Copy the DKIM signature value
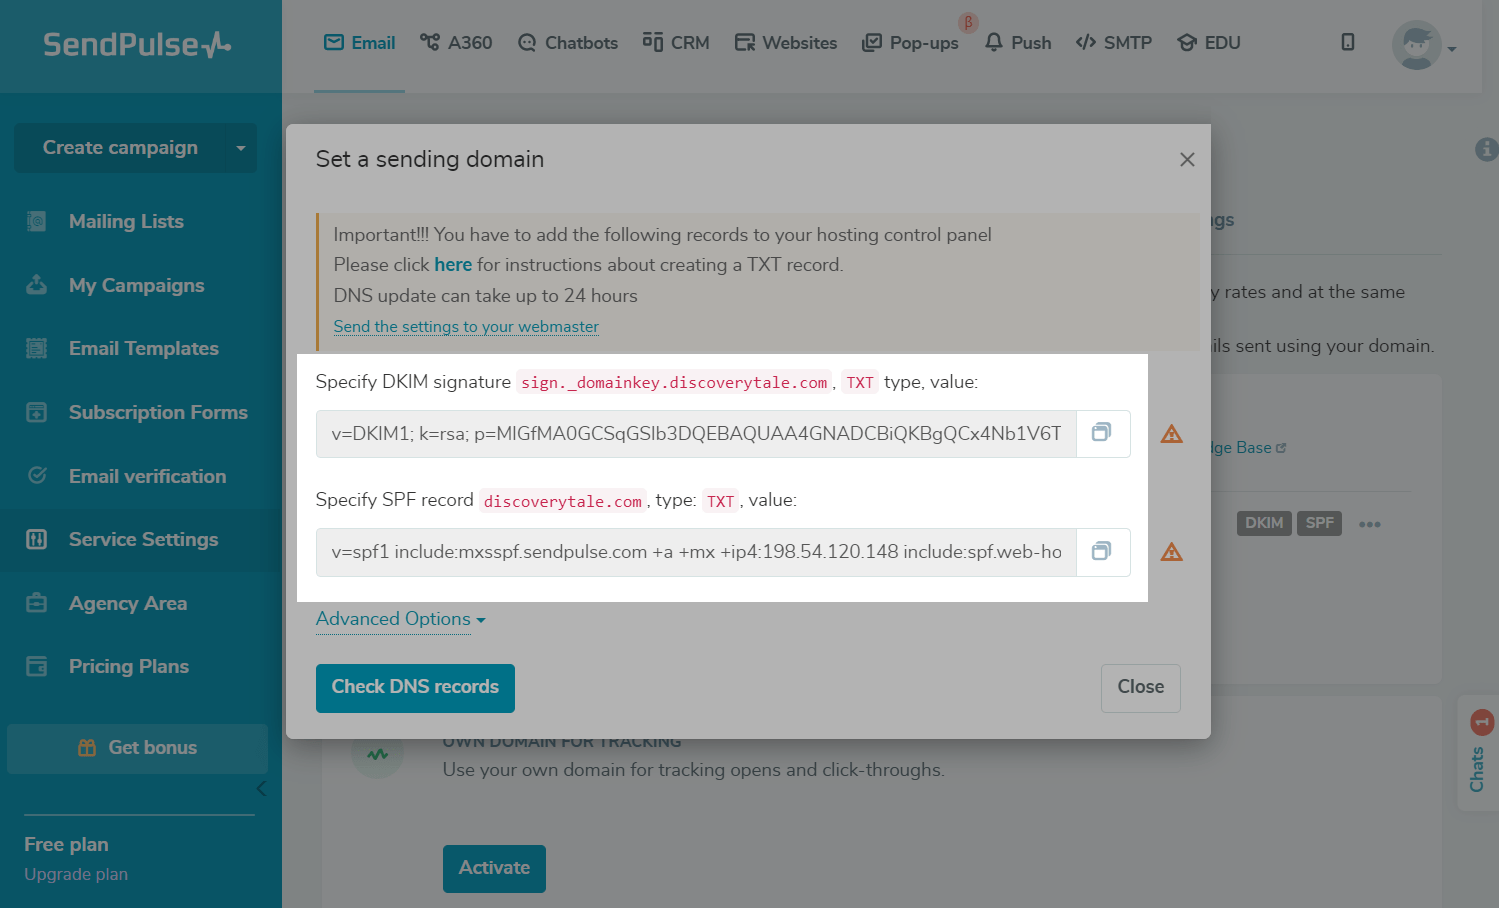Screen dimensions: 1499x908 [x=1102, y=433]
